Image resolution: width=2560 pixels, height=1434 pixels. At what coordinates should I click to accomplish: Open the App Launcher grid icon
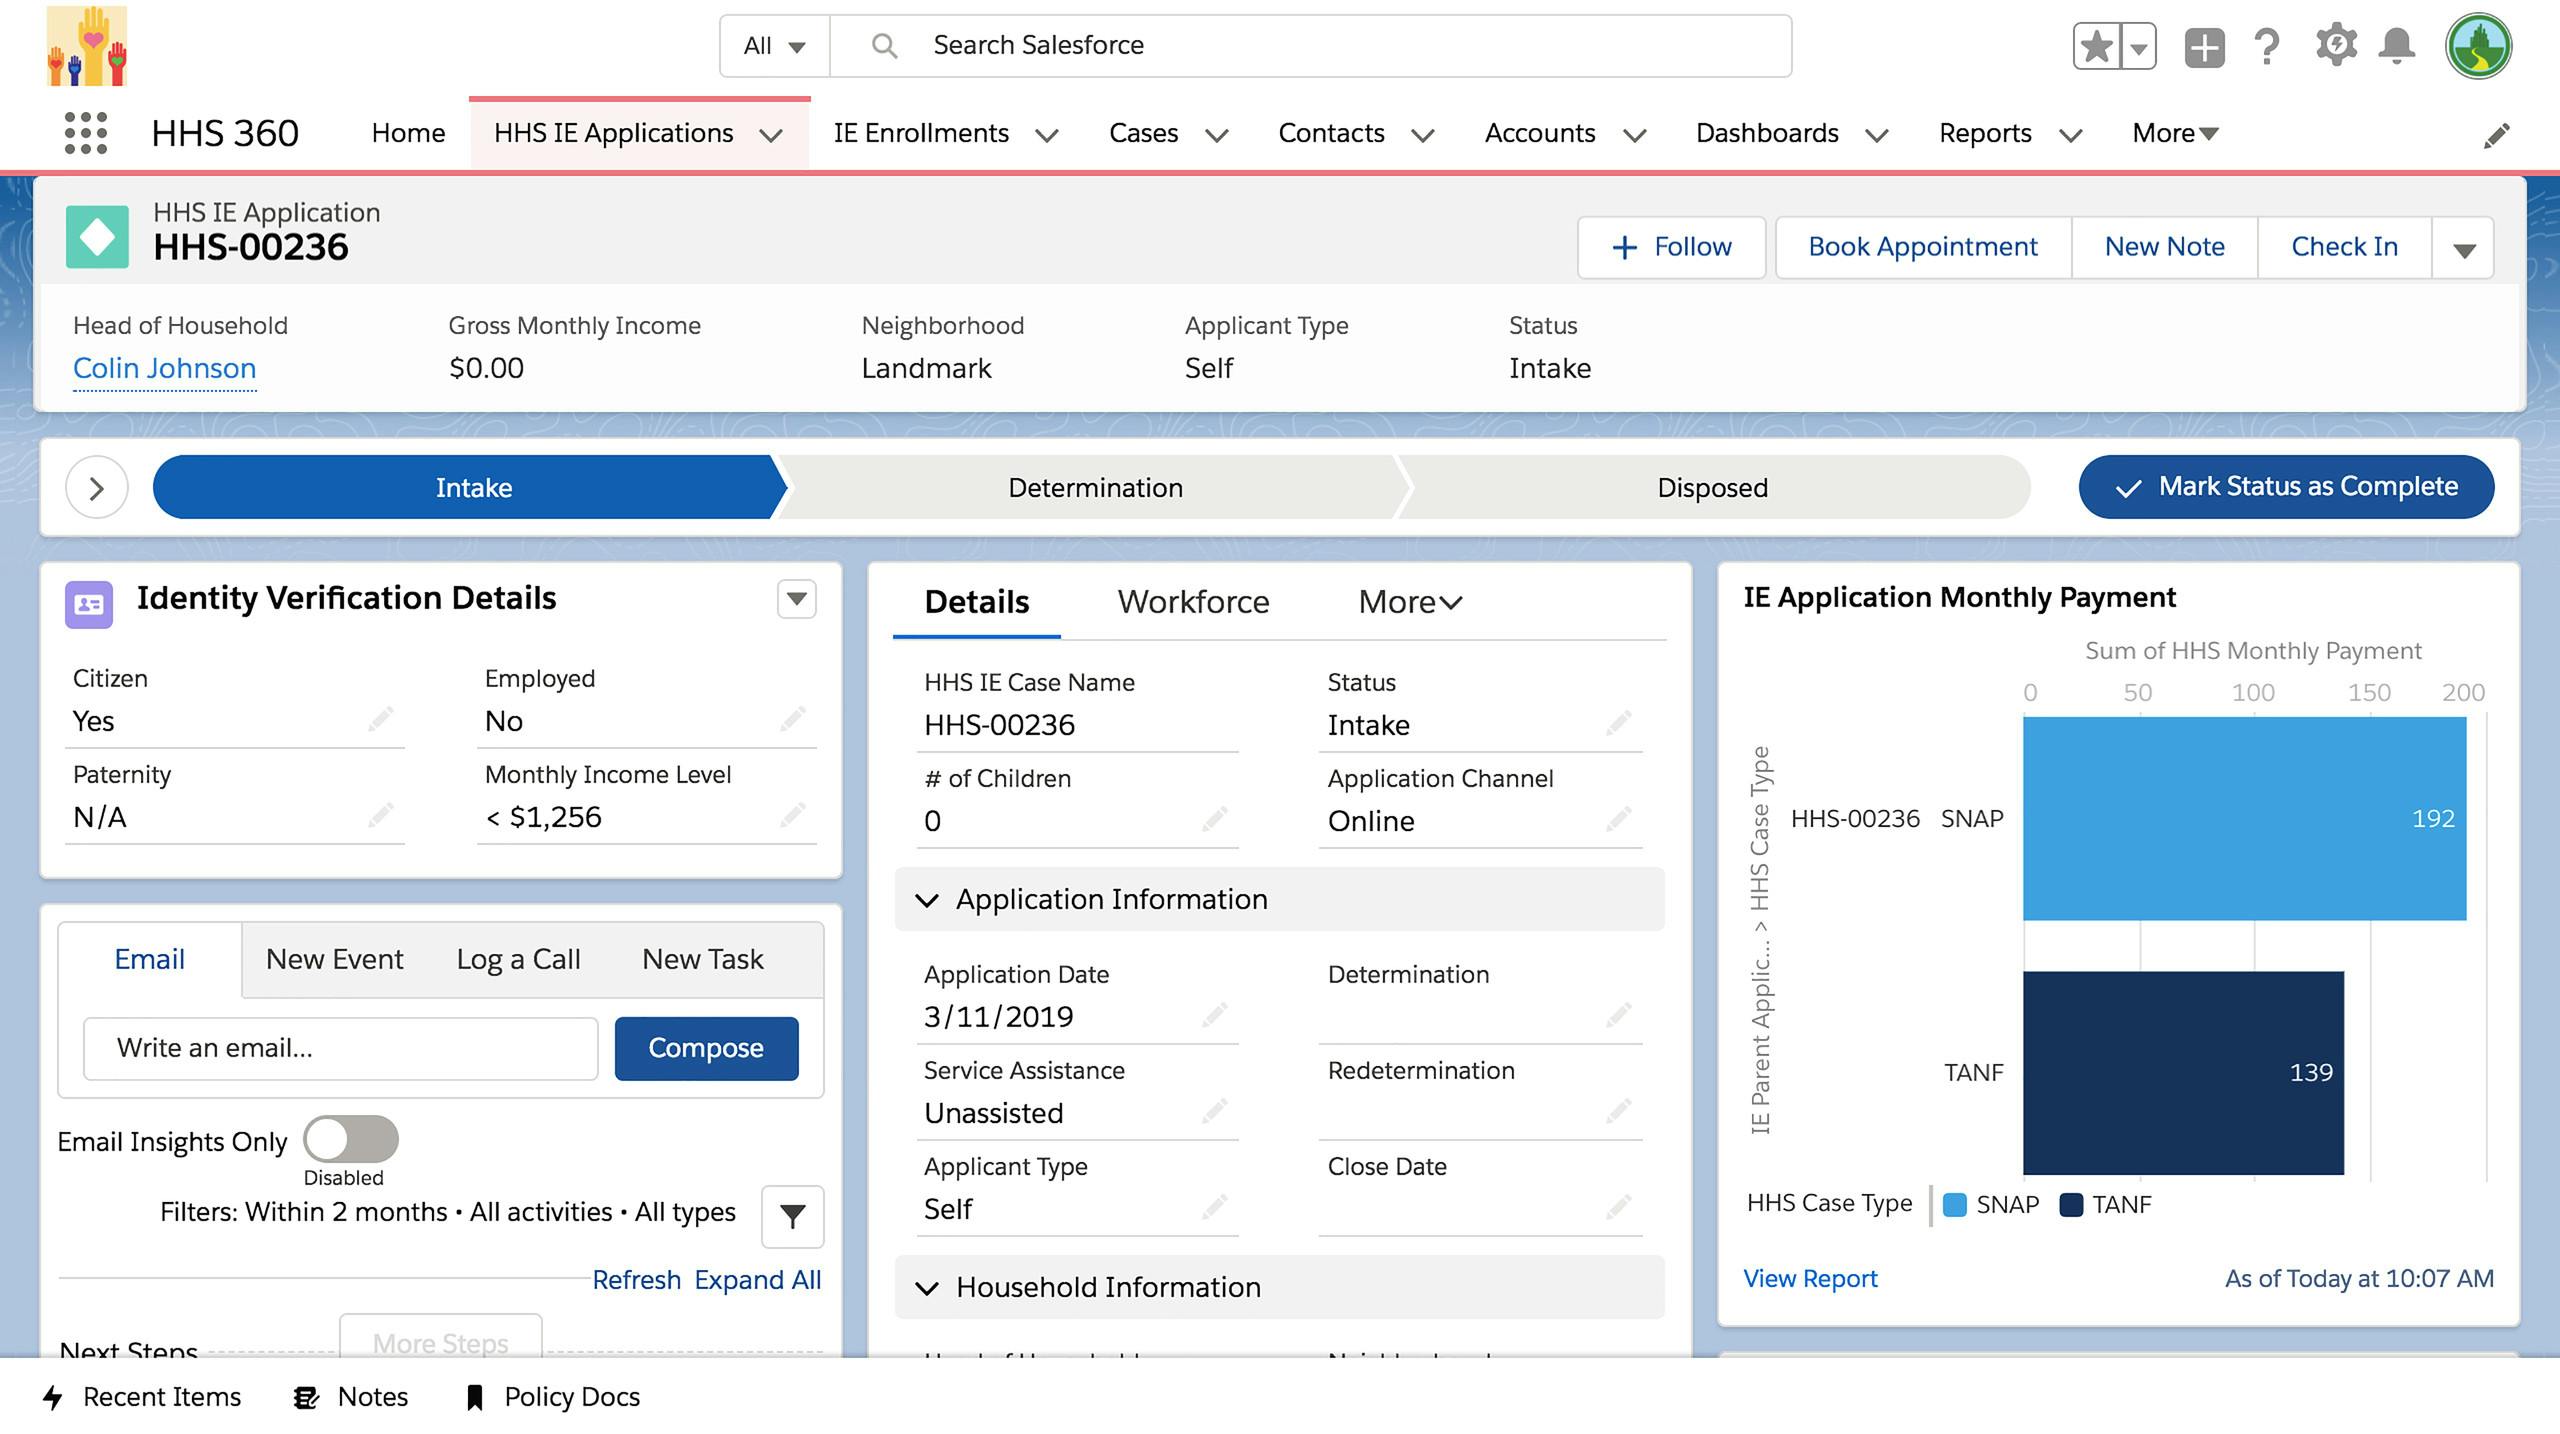tap(86, 133)
